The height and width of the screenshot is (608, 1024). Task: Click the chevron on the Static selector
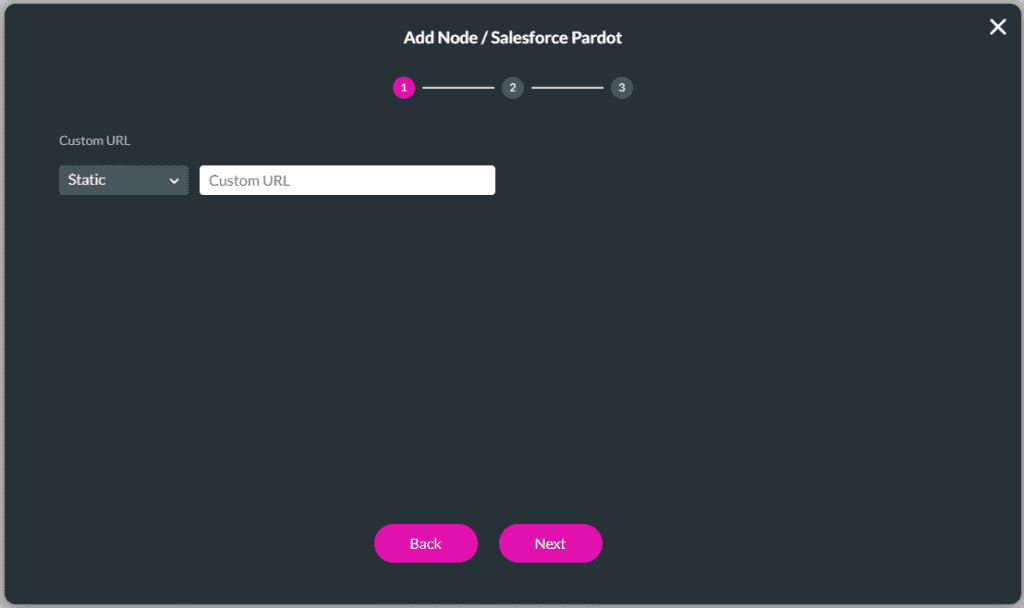(x=176, y=180)
